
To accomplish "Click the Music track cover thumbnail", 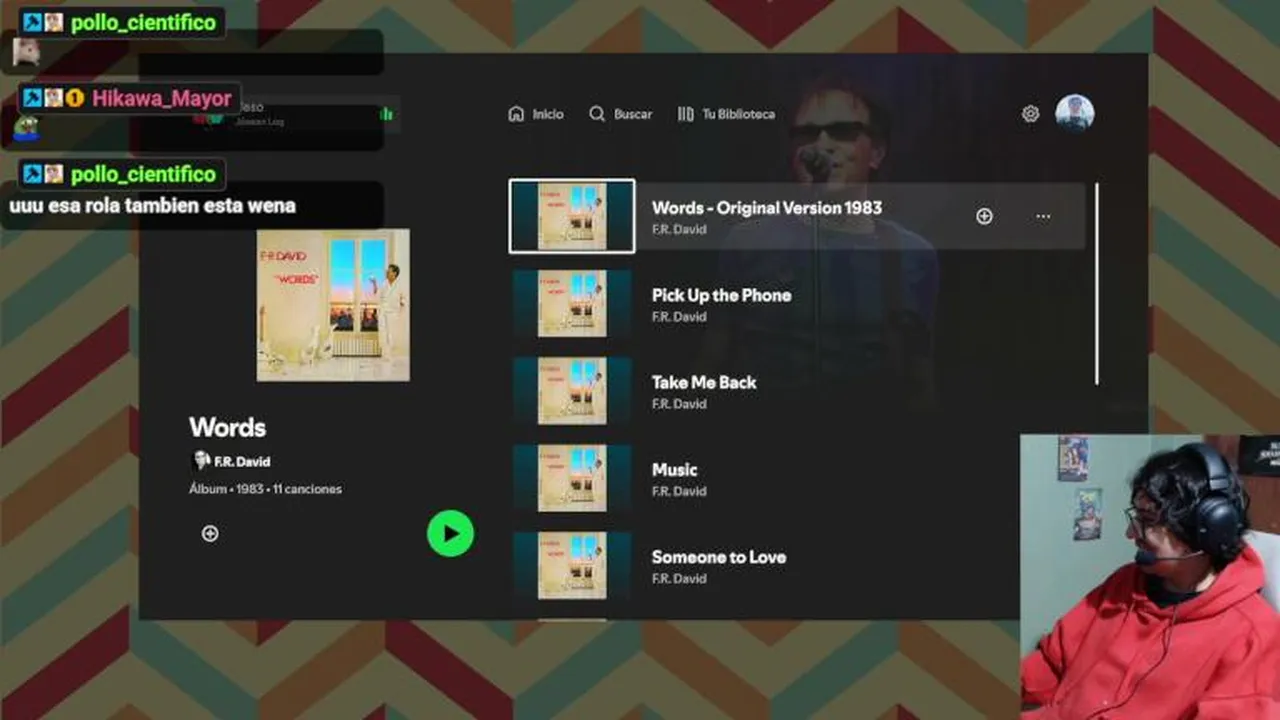I will [x=572, y=478].
